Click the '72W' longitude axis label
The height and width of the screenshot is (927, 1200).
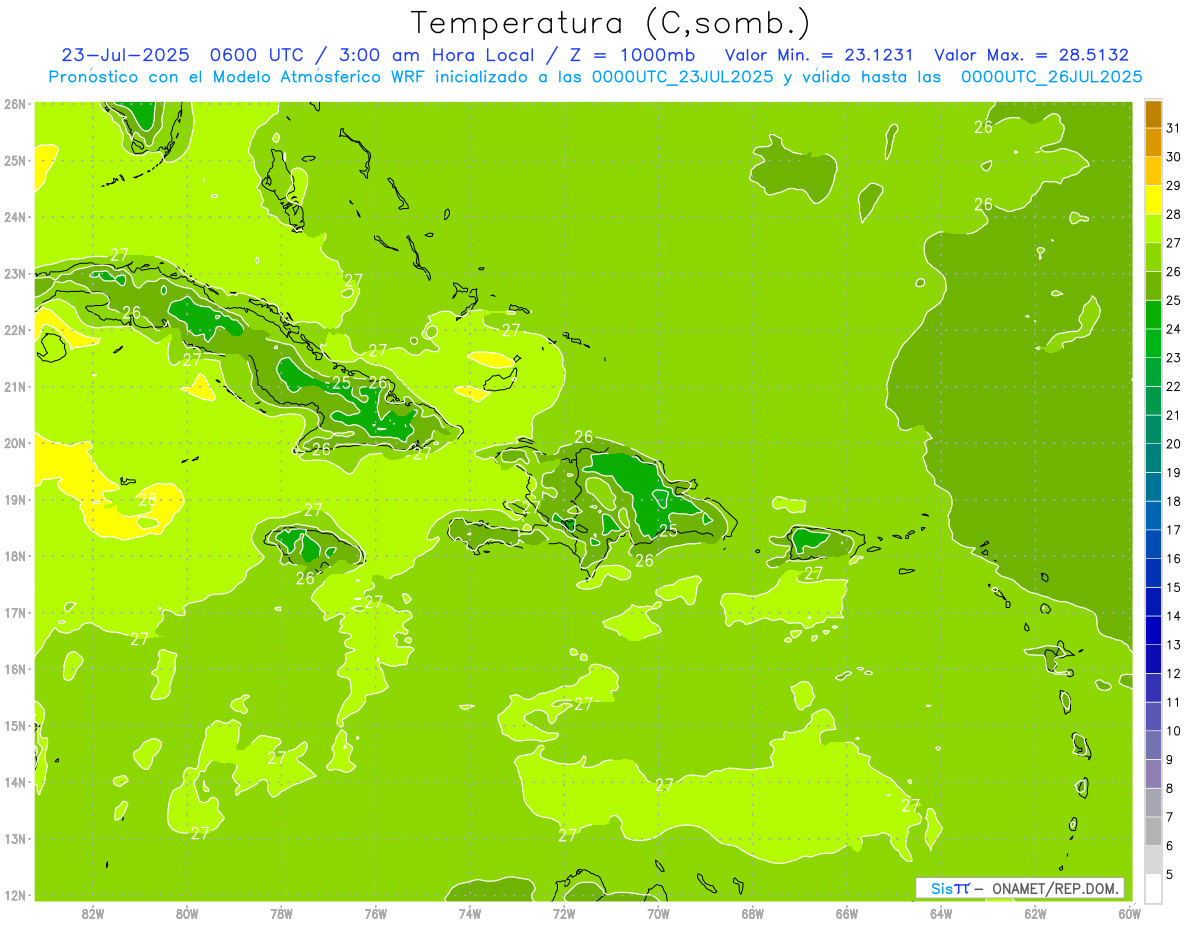(564, 913)
